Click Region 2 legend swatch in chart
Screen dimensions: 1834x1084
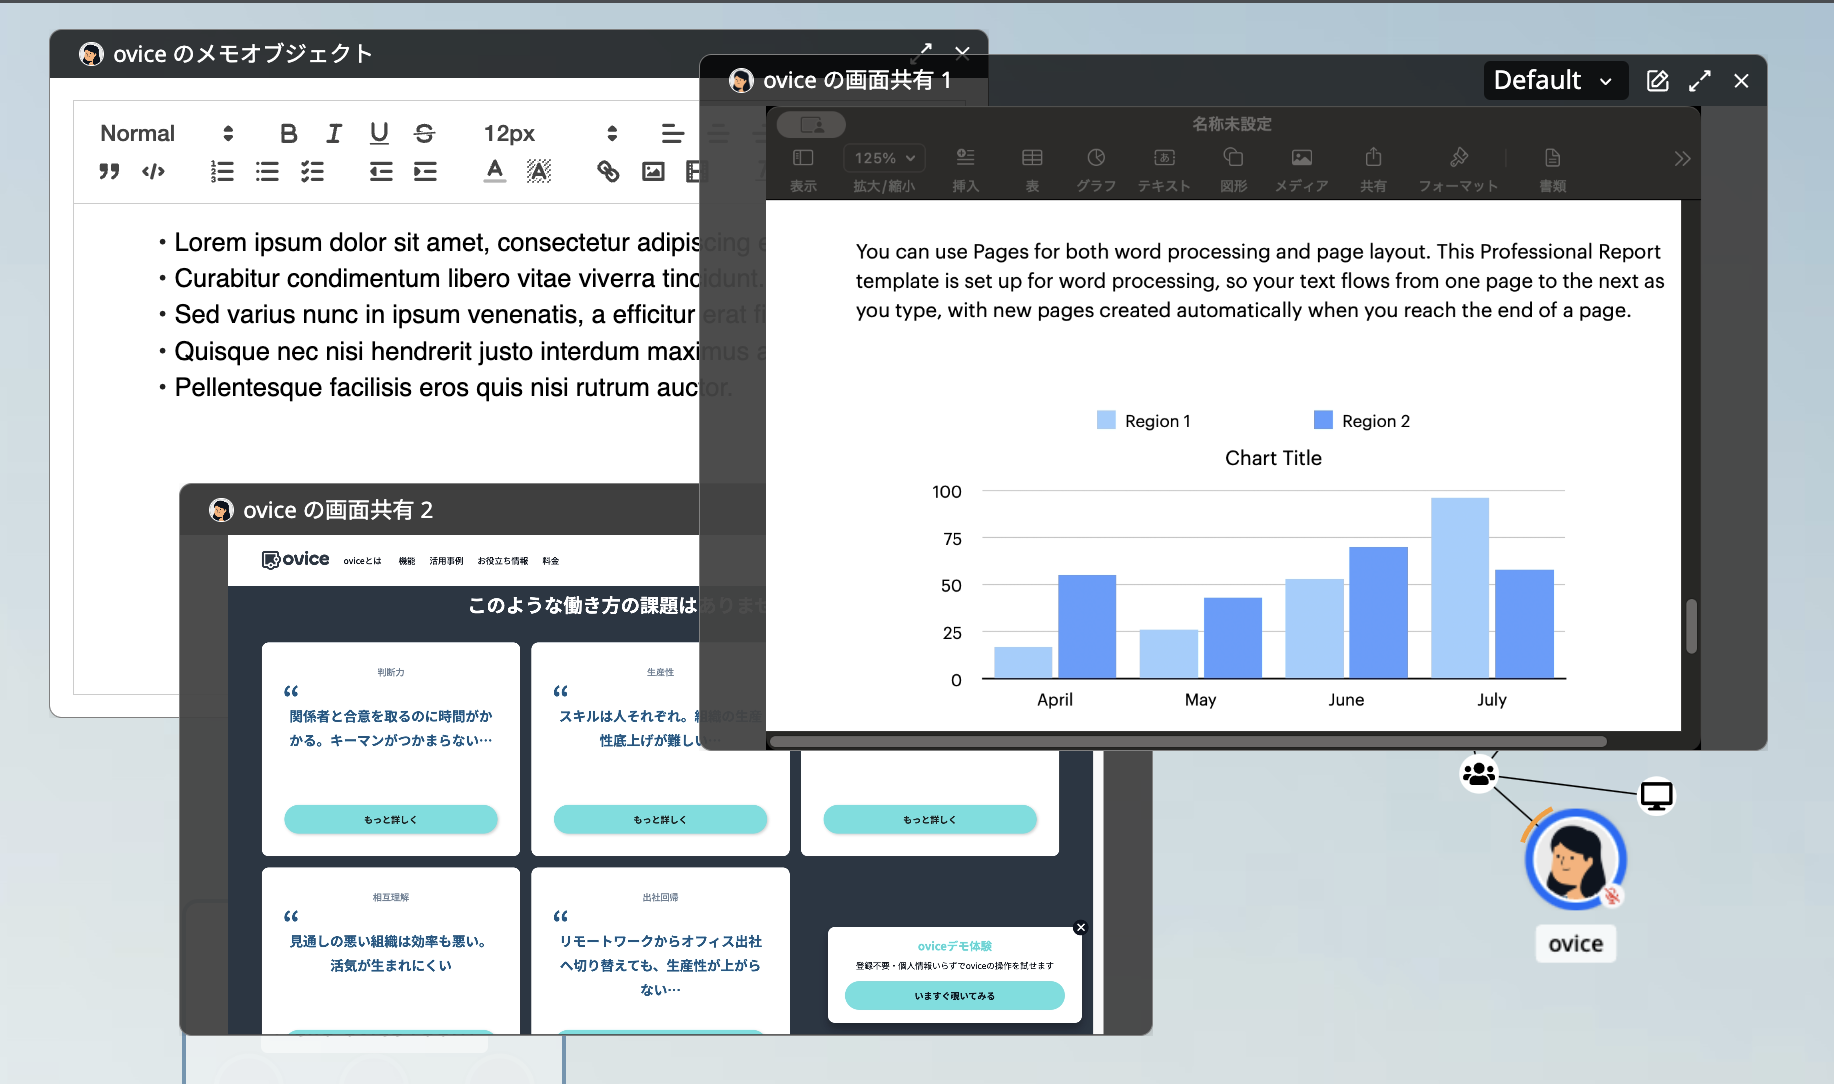point(1323,420)
